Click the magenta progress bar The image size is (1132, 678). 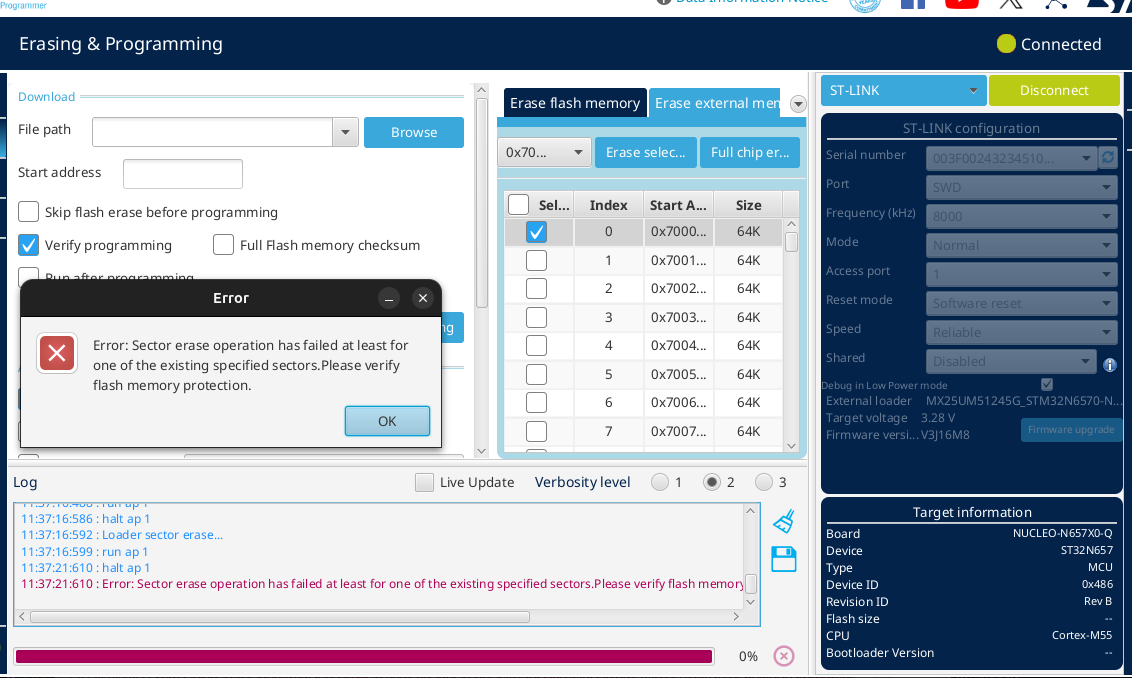pyautogui.click(x=364, y=656)
